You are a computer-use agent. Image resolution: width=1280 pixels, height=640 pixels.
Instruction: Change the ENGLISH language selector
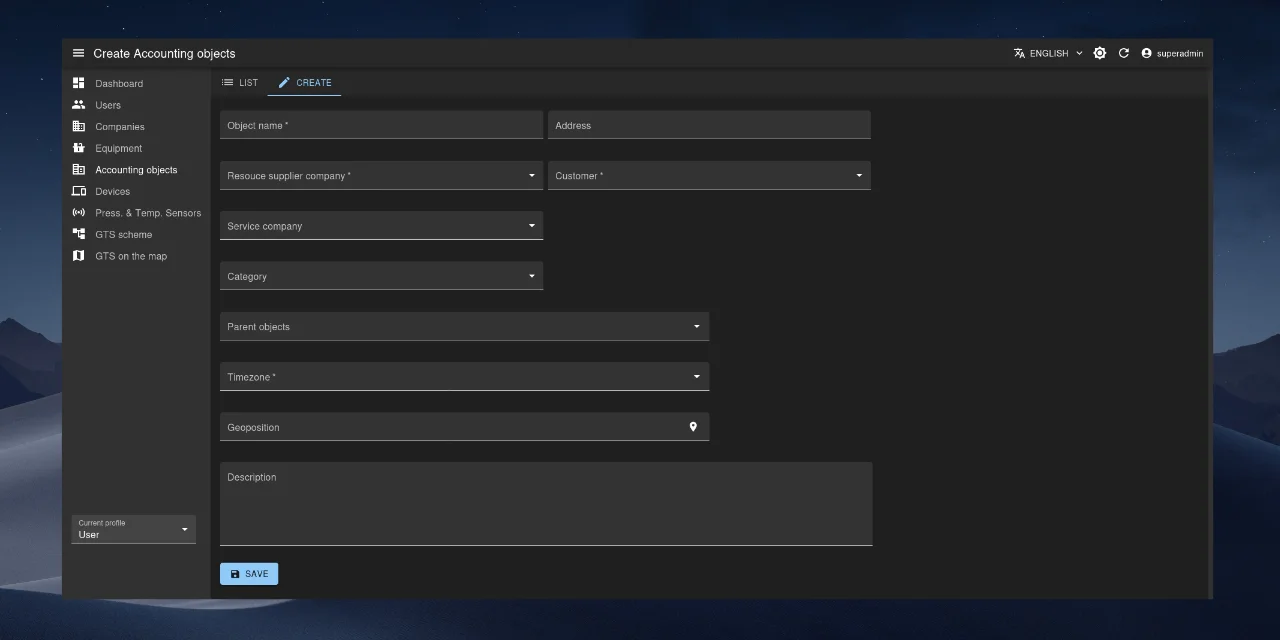(x=1048, y=53)
